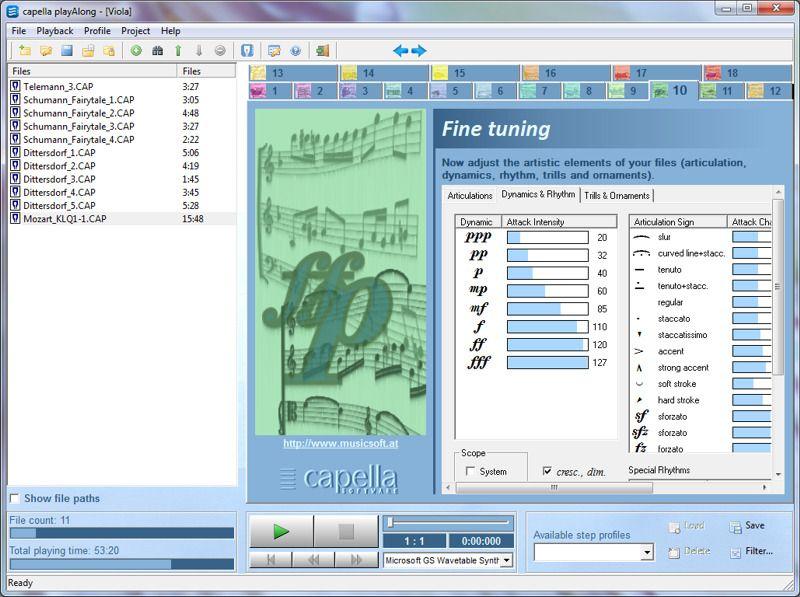Screen dimensions: 800x597
Task: Expand the Microsoft GS Wavetable Synth dropdown
Action: point(507,561)
